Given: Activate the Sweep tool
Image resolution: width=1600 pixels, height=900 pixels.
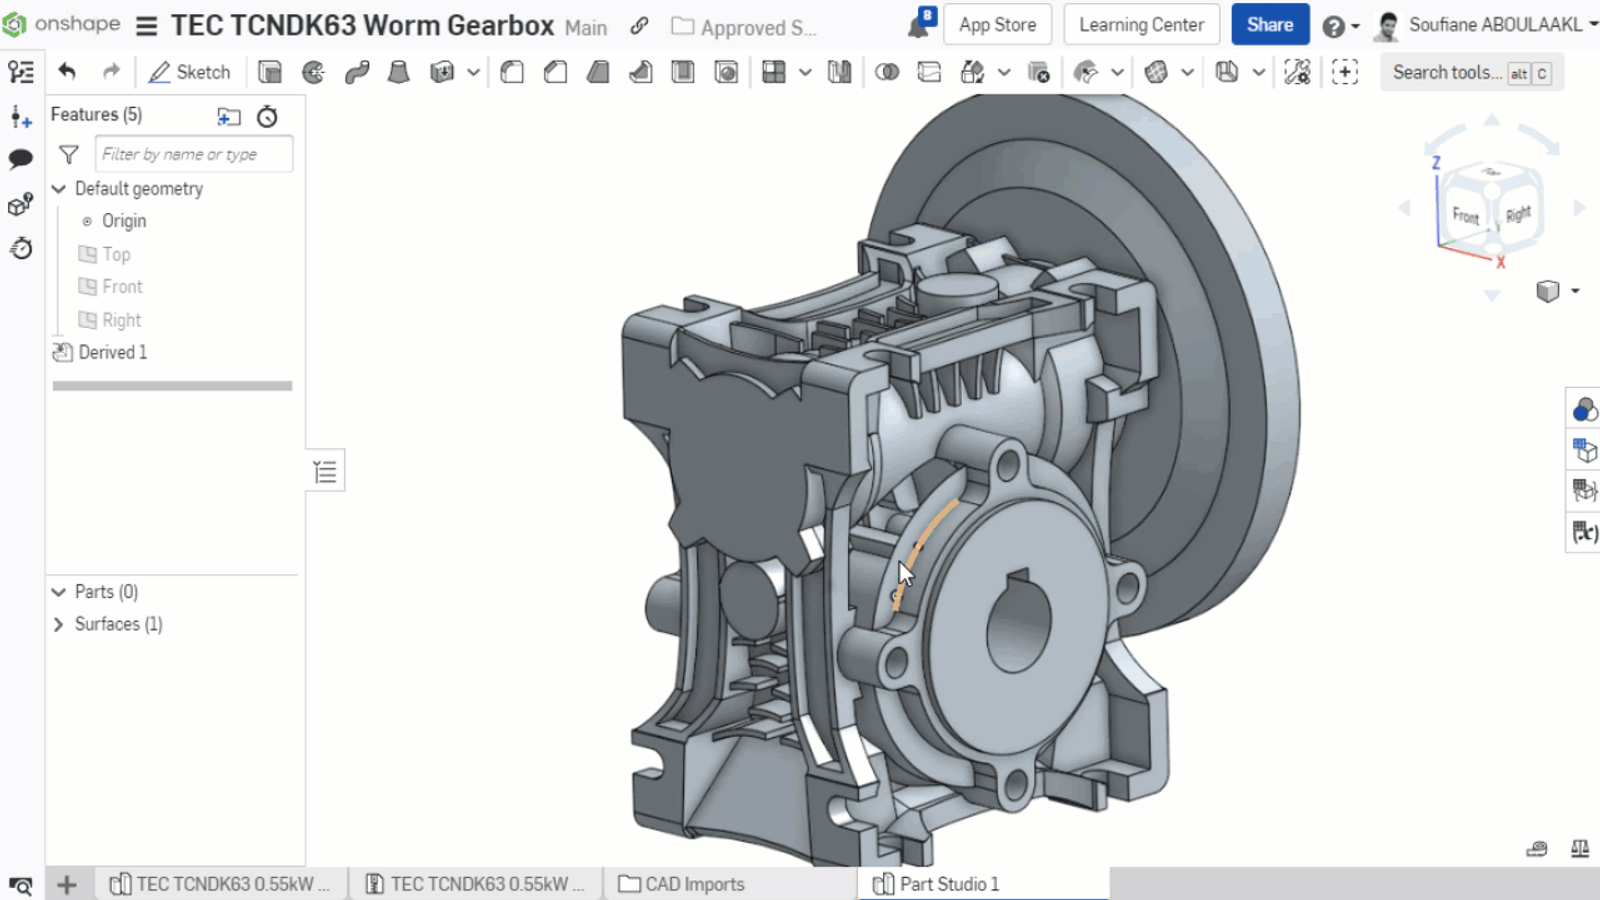Looking at the screenshot, I should click(x=356, y=72).
